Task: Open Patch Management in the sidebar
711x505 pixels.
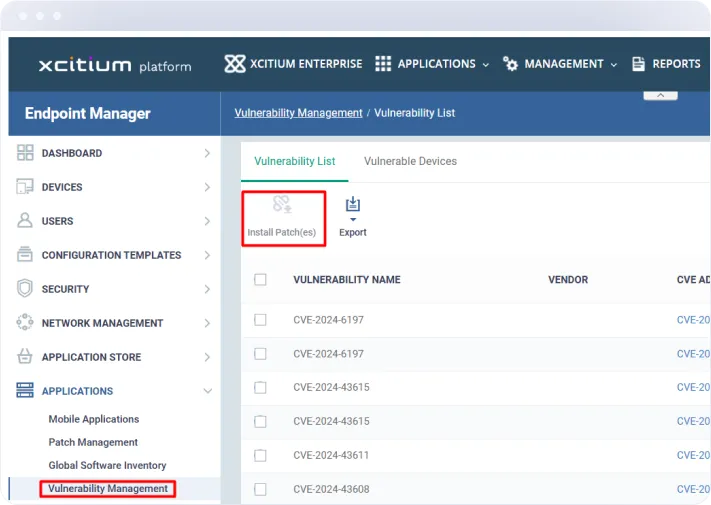Action: tap(93, 442)
